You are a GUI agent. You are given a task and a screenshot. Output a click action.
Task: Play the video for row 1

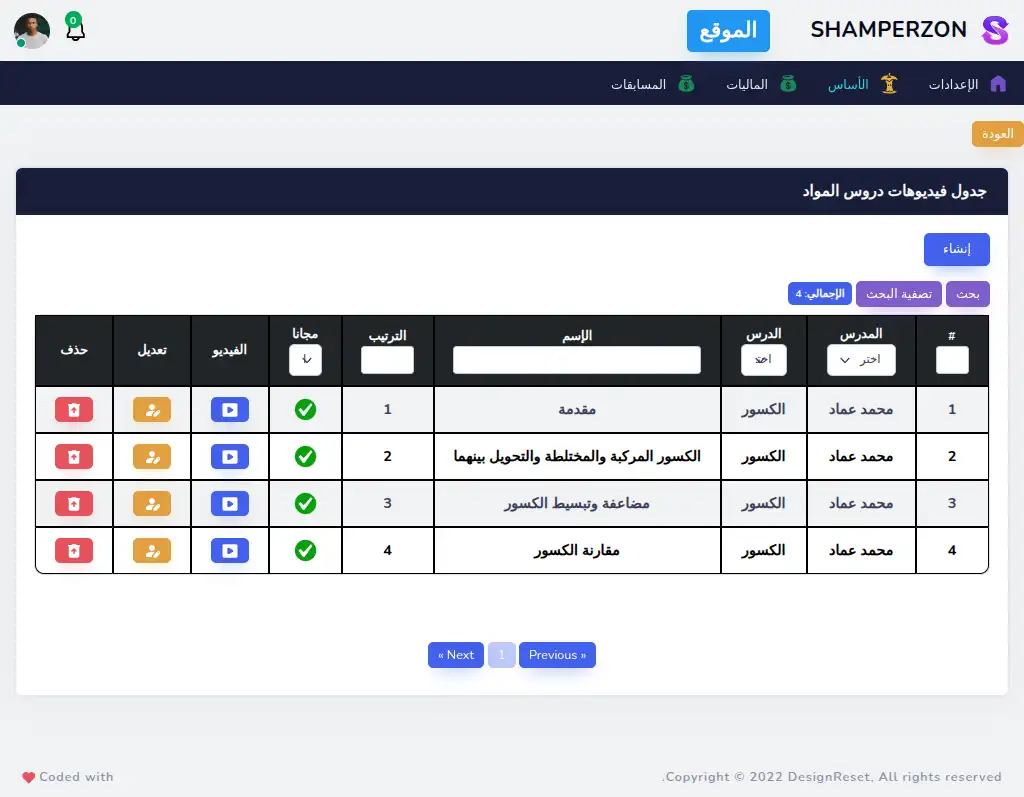(230, 409)
